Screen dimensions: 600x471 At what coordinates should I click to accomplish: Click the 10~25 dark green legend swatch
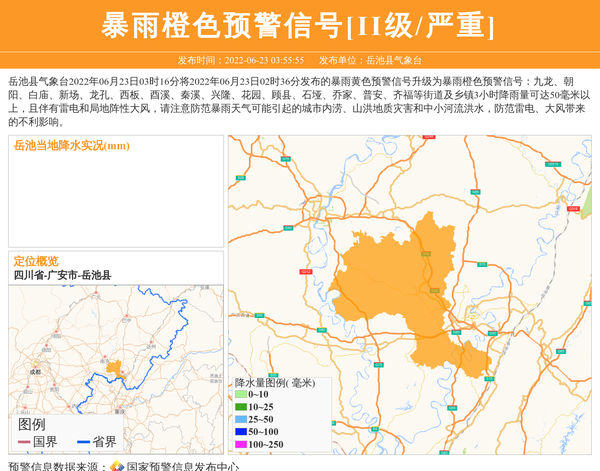click(240, 407)
